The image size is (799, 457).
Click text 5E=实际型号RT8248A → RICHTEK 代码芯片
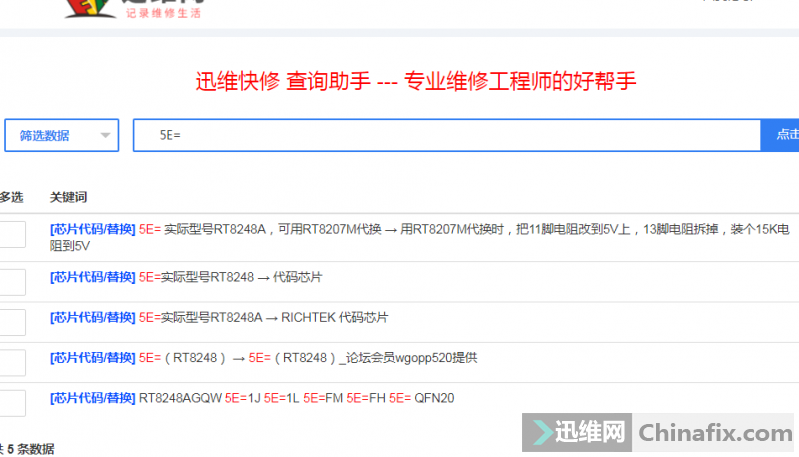pyautogui.click(x=263, y=317)
